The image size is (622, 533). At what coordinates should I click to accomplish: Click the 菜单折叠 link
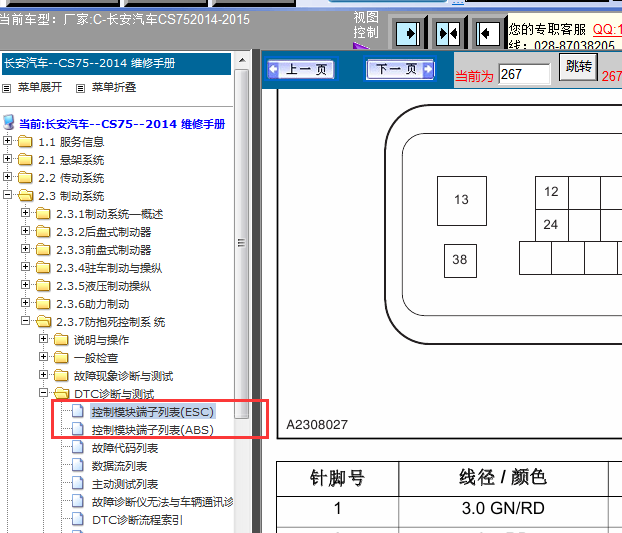[114, 87]
